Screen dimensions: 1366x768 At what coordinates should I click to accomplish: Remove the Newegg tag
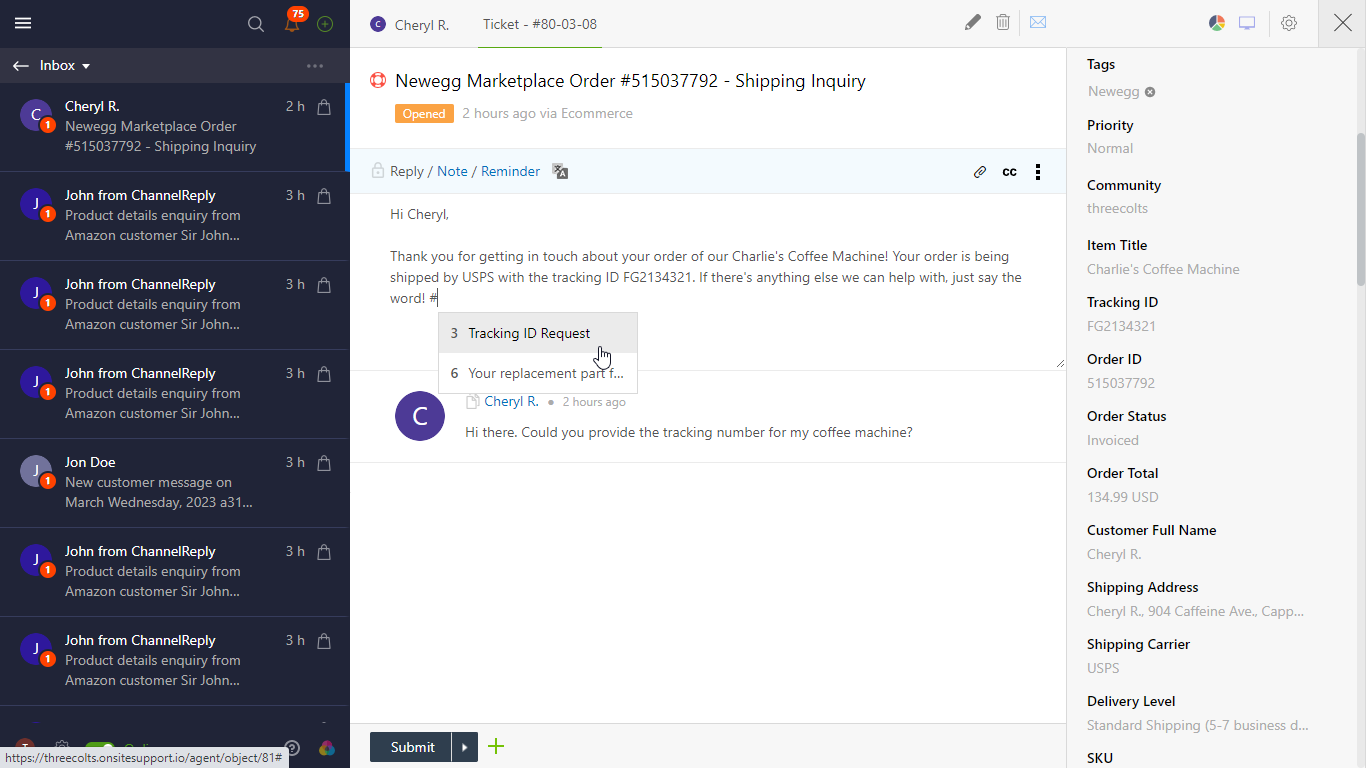click(1150, 92)
